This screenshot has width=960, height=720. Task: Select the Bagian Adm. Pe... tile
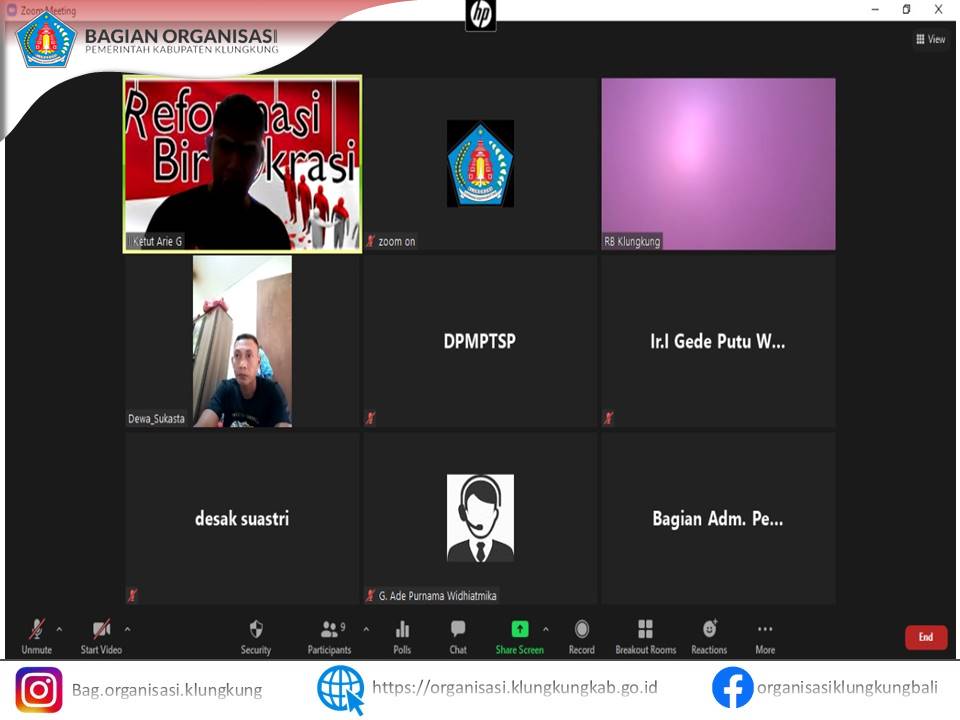[718, 519]
